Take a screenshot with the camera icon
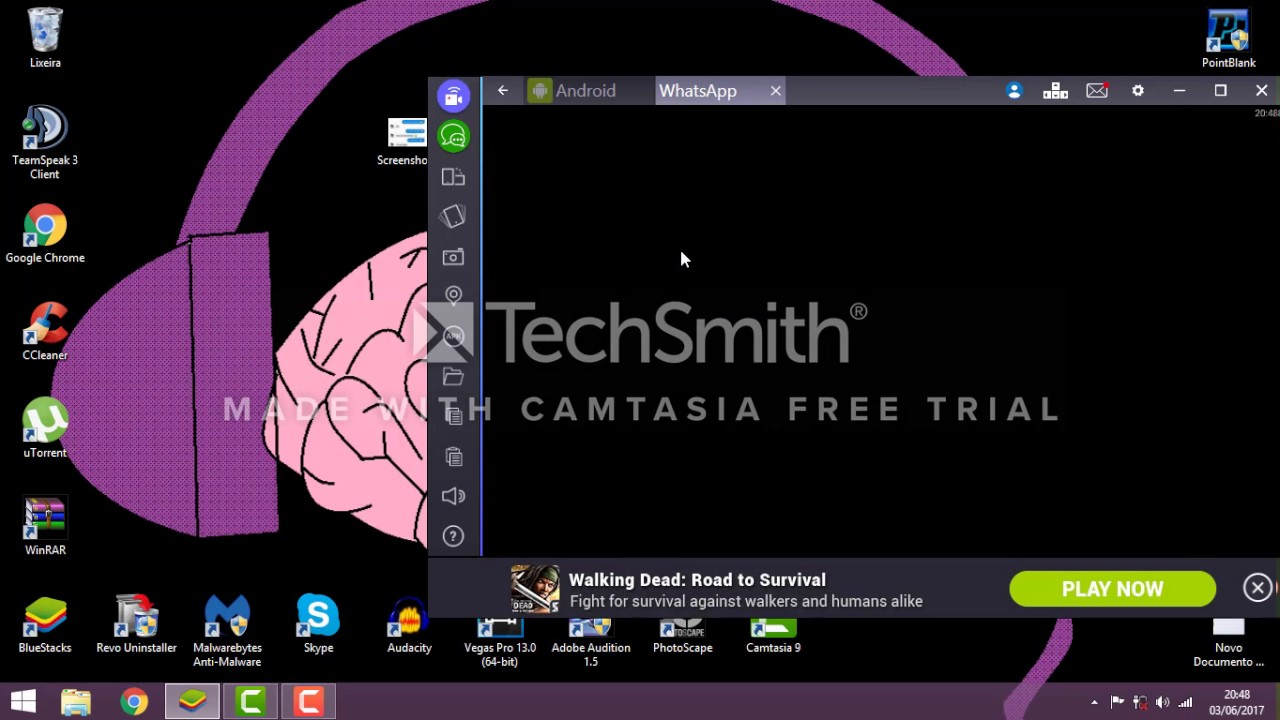This screenshot has height=720, width=1280. point(453,257)
